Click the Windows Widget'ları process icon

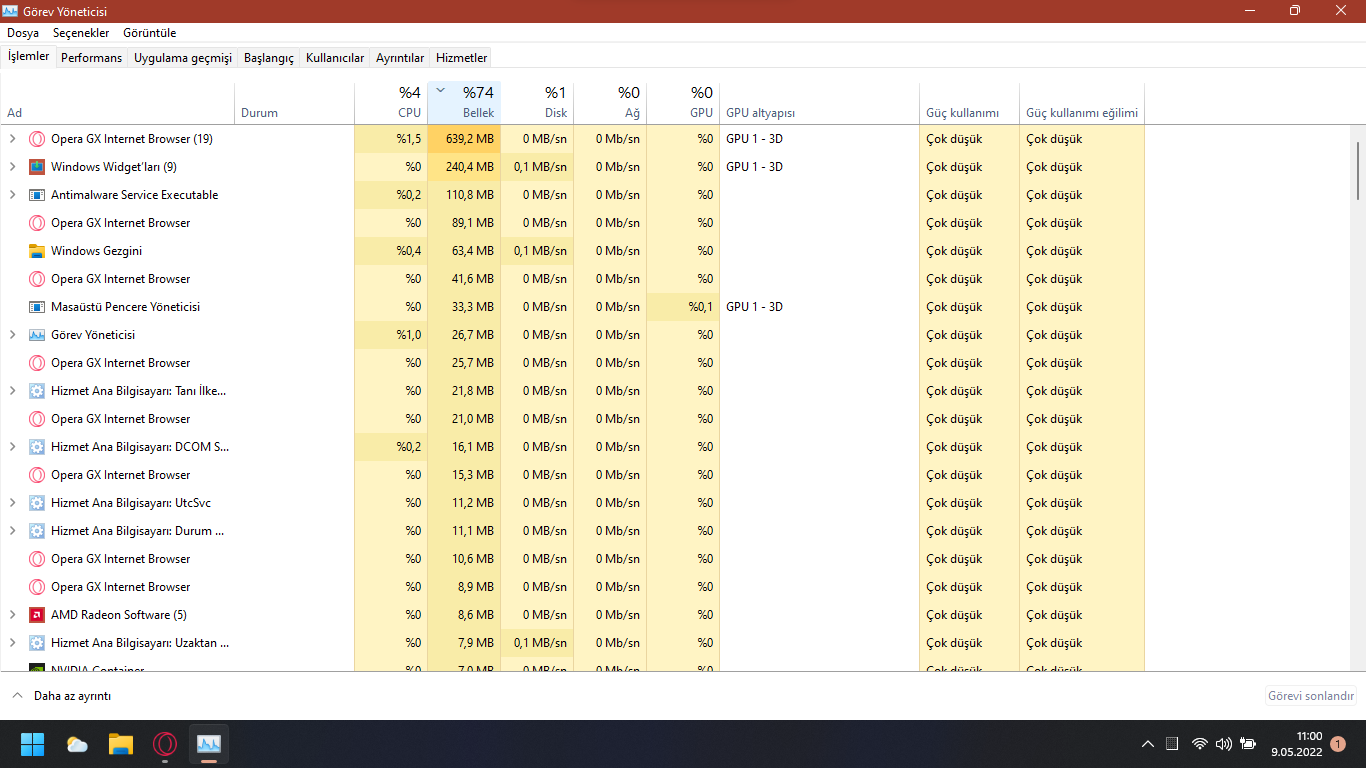tap(37, 167)
